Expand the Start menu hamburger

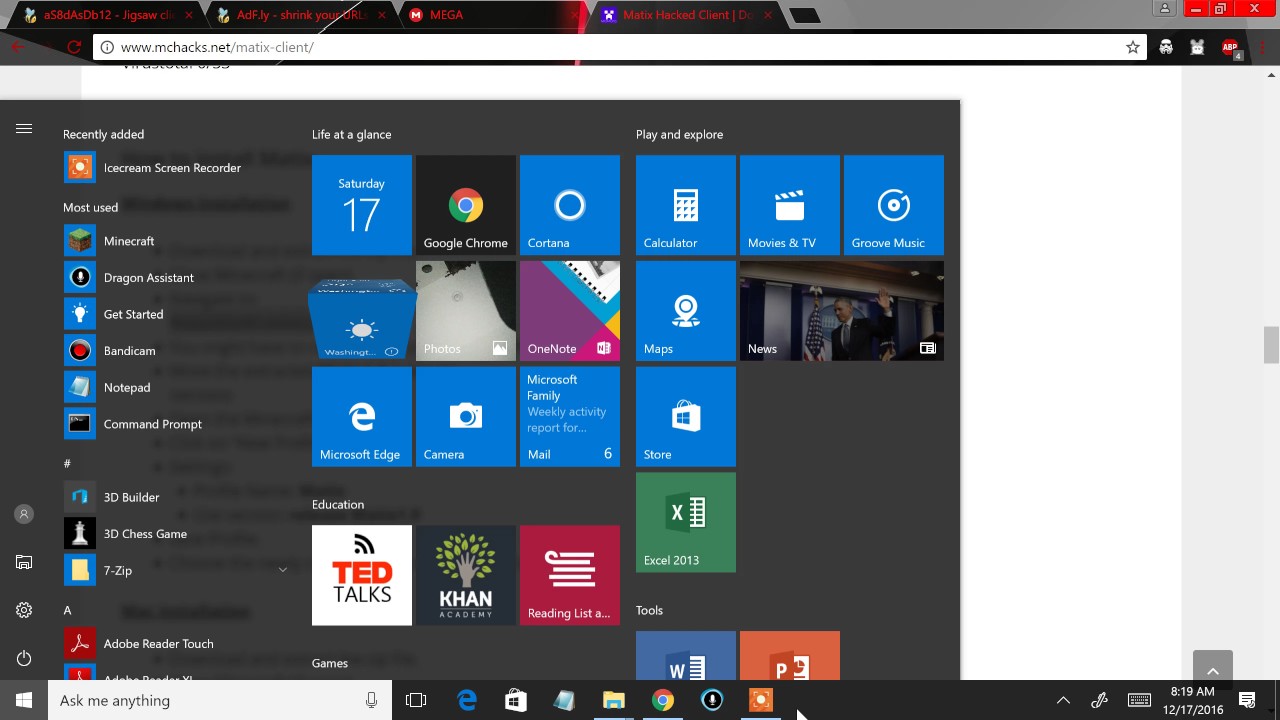pos(24,129)
